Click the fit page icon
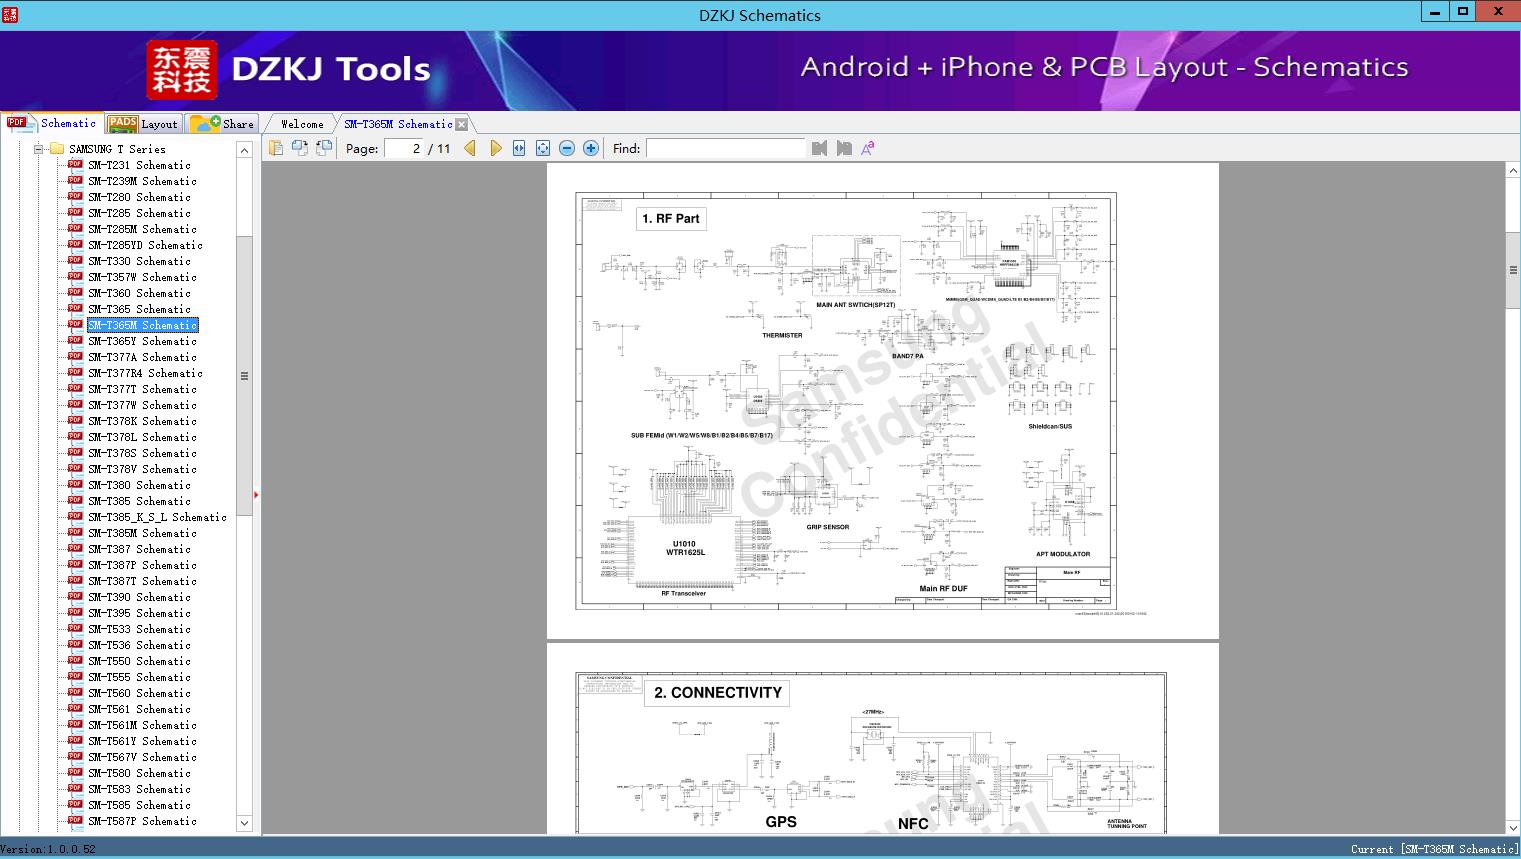This screenshot has width=1521, height=859. click(x=543, y=148)
